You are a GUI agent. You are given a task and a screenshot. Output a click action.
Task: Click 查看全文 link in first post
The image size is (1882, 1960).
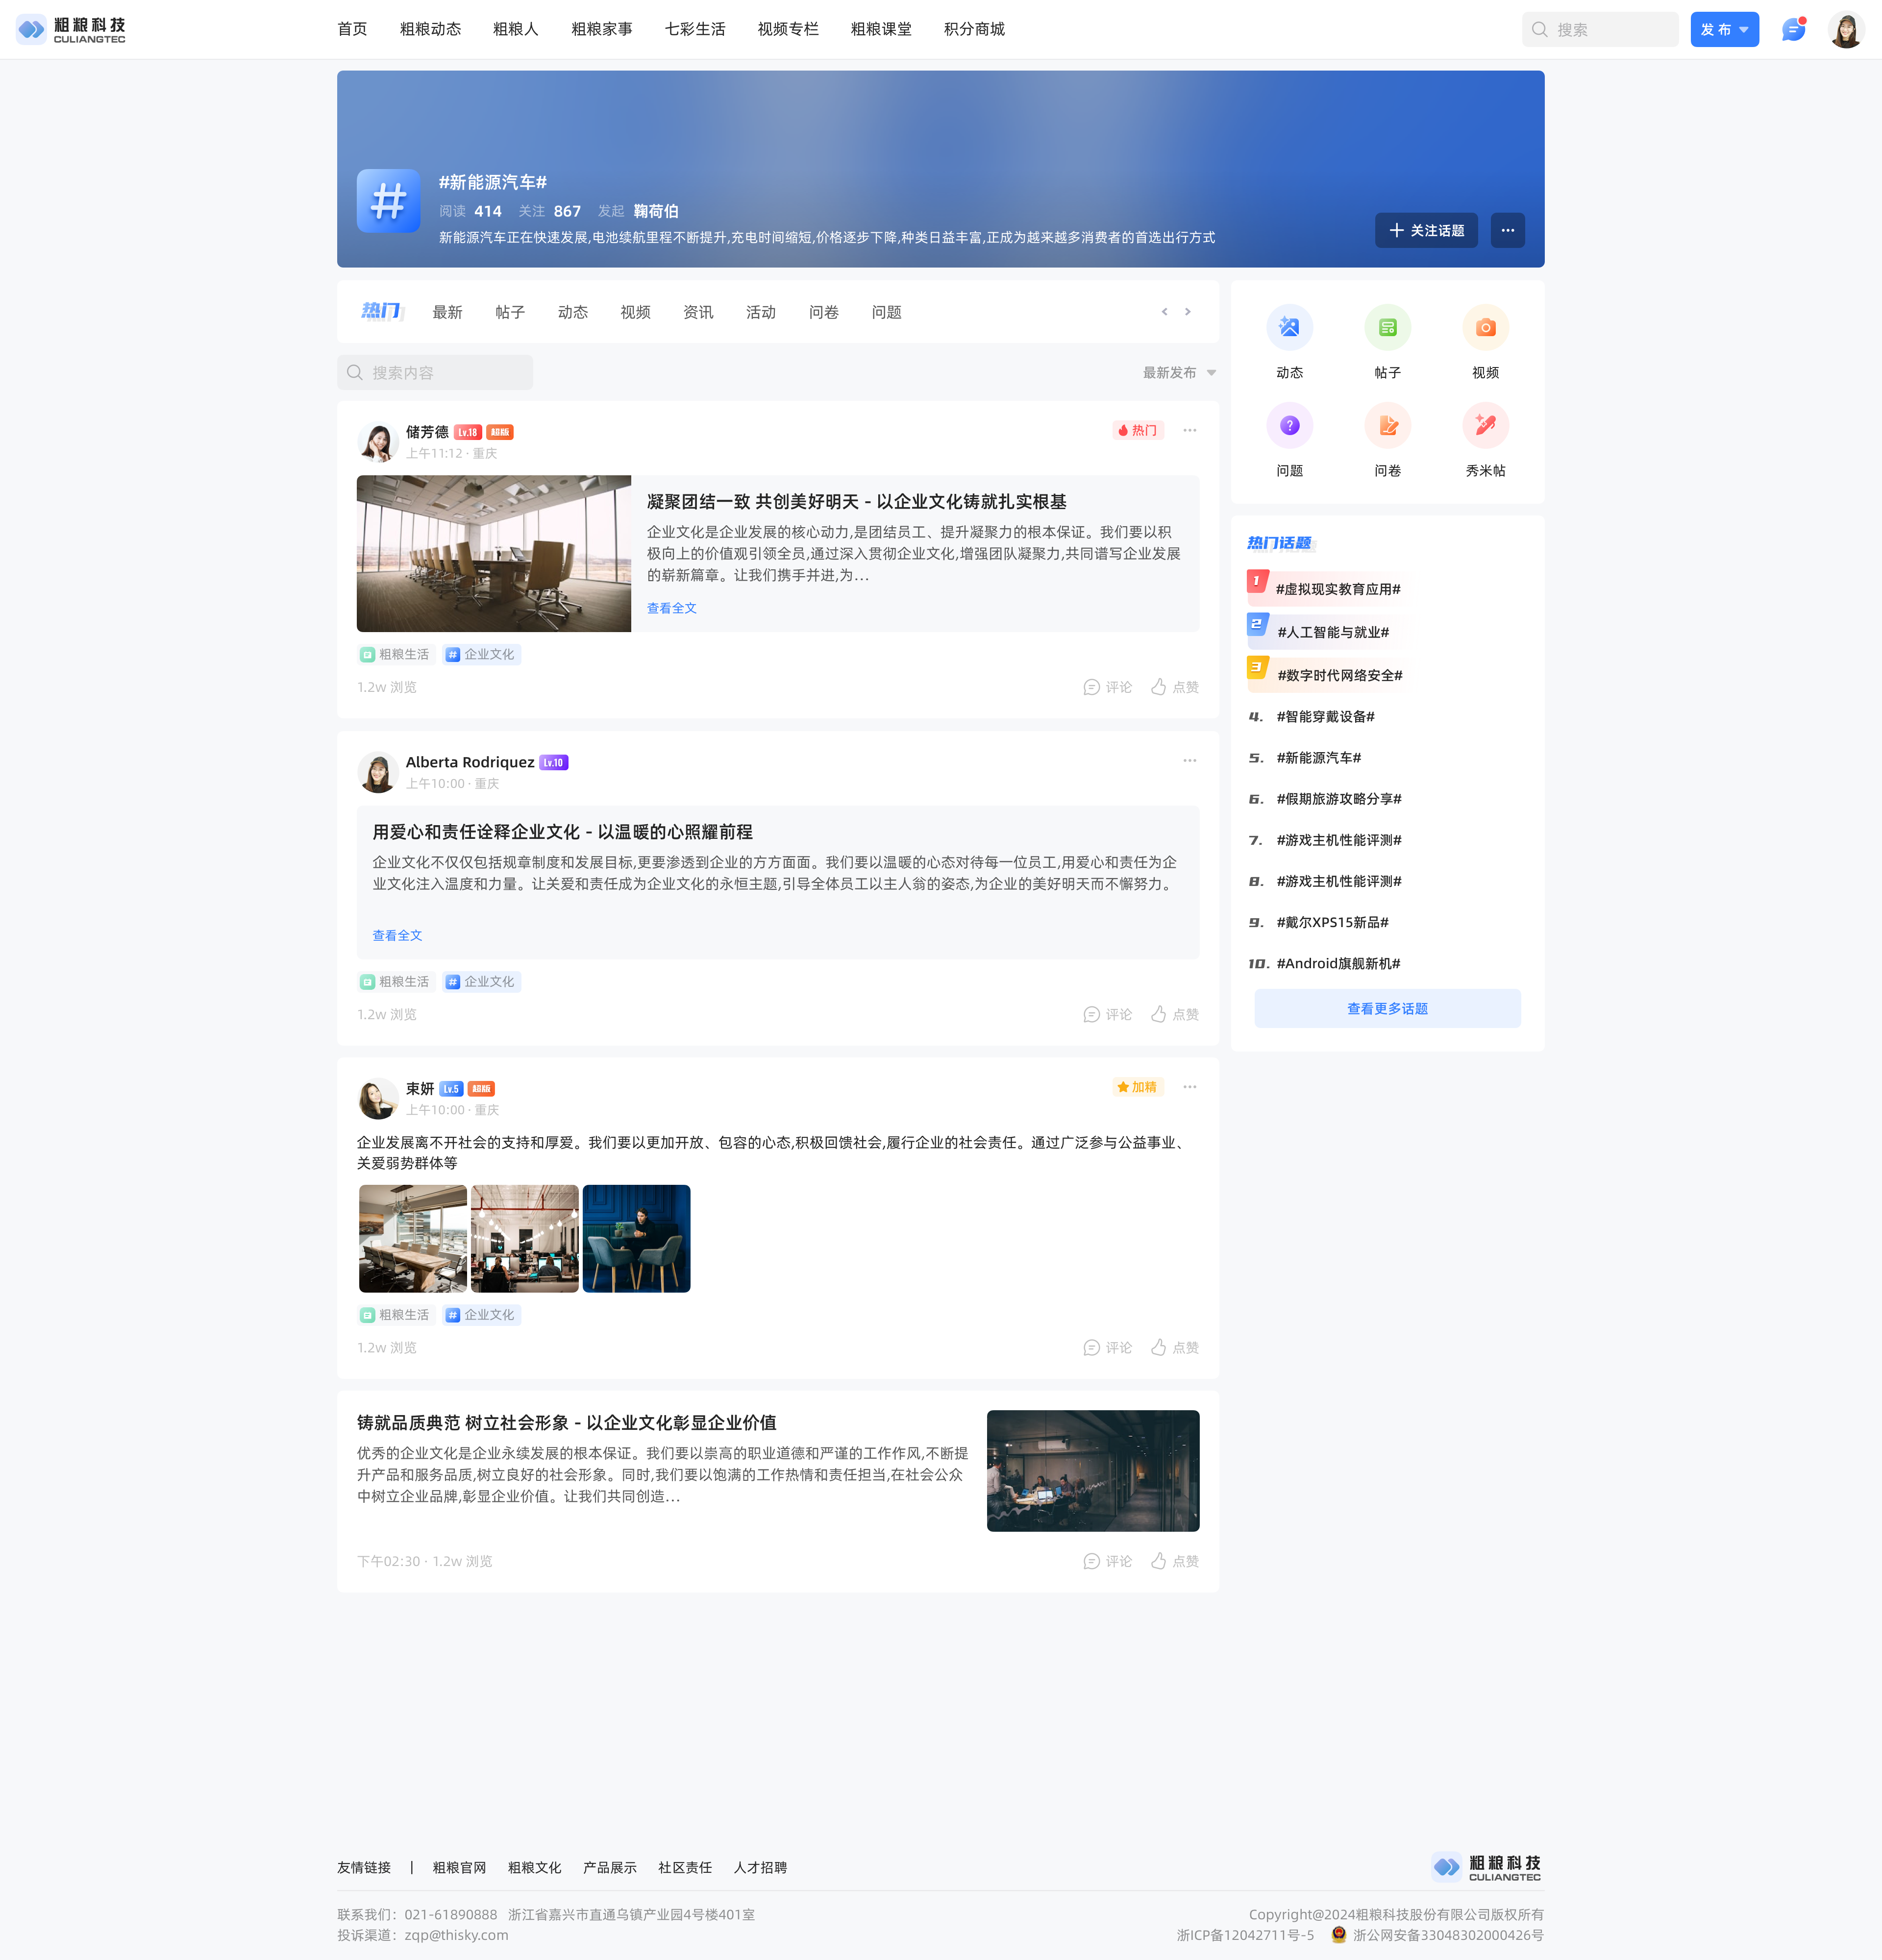pyautogui.click(x=671, y=608)
